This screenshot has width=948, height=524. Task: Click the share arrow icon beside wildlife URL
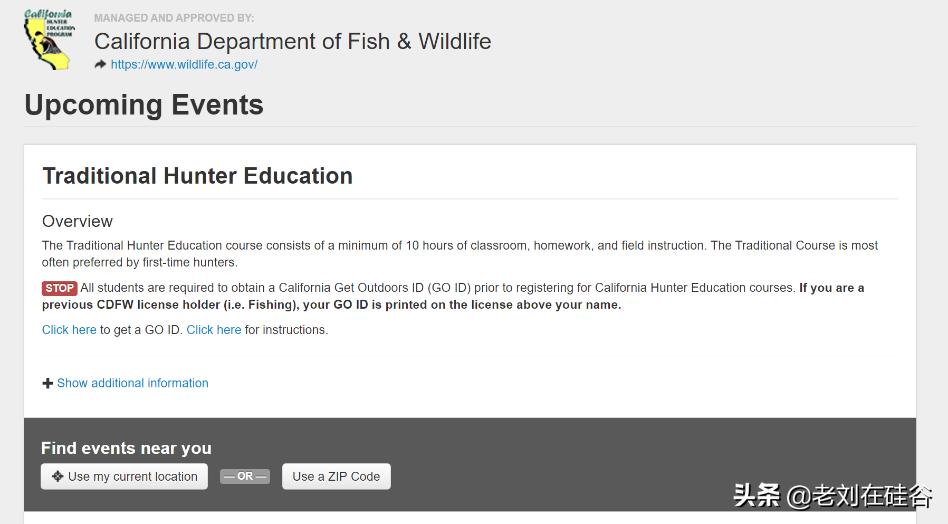point(100,64)
